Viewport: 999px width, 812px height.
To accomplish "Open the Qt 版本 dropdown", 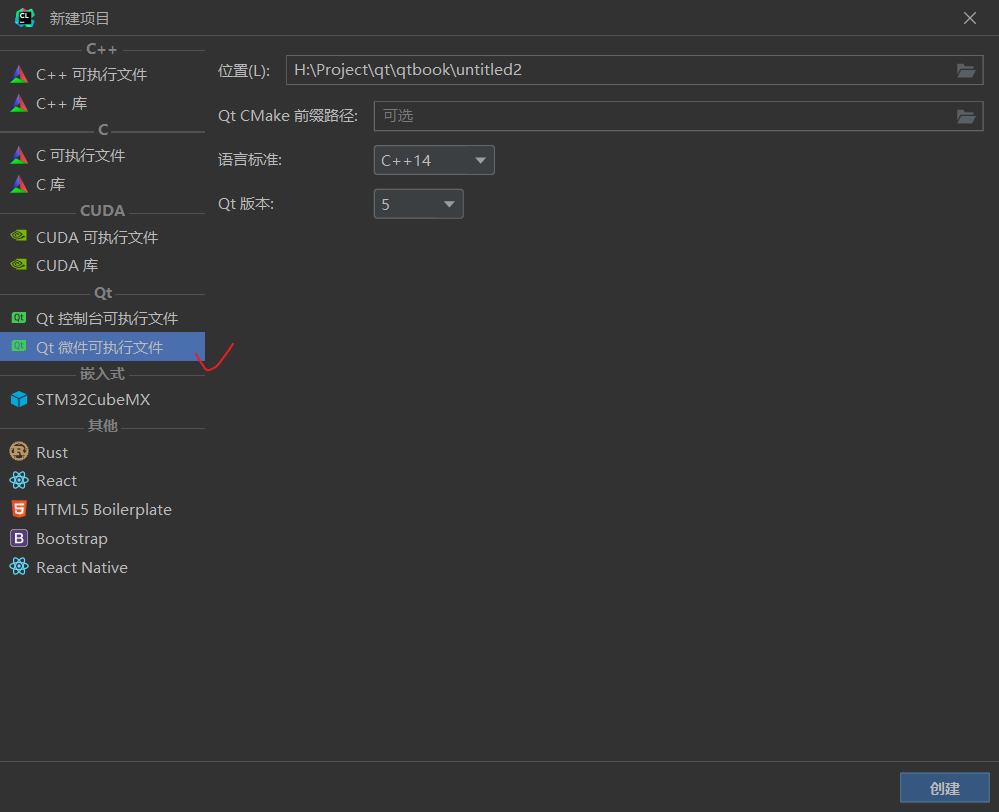I will point(419,204).
